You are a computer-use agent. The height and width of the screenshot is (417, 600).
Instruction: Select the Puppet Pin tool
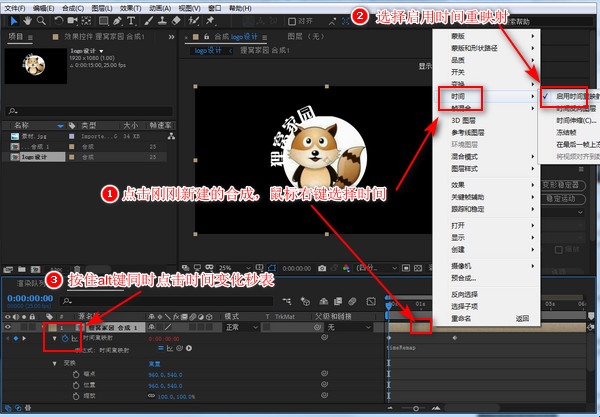coord(210,21)
